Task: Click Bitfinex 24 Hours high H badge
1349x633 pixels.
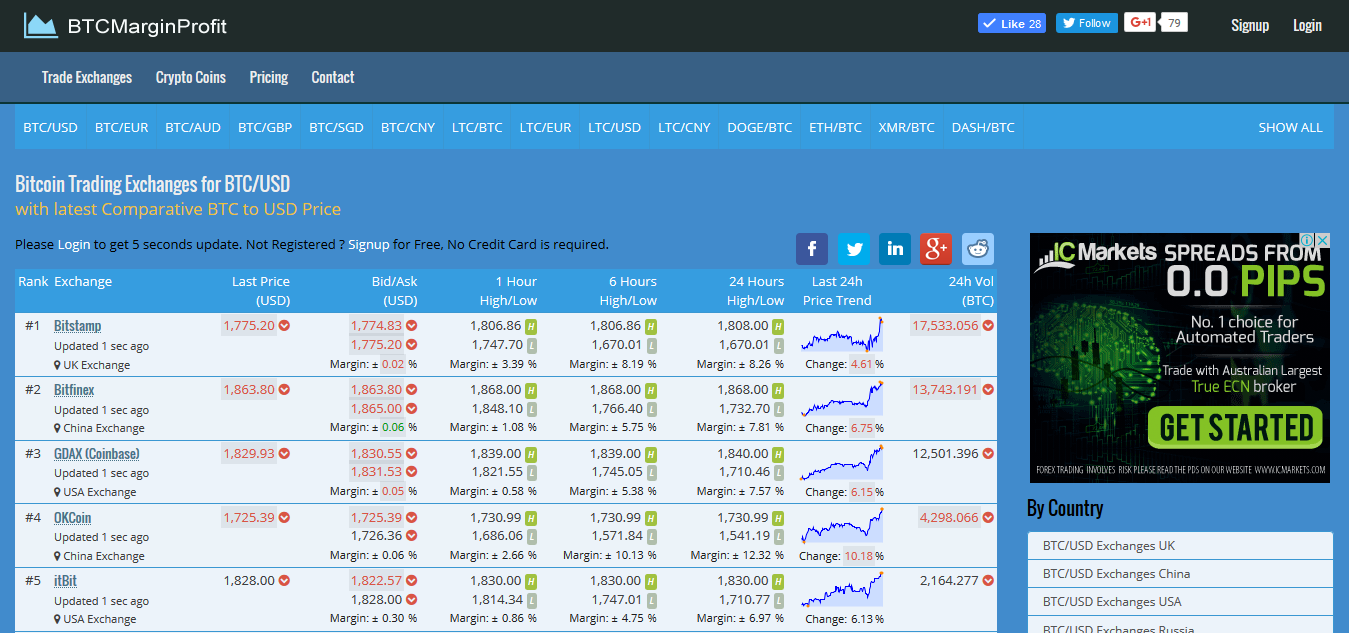Action: [778, 390]
